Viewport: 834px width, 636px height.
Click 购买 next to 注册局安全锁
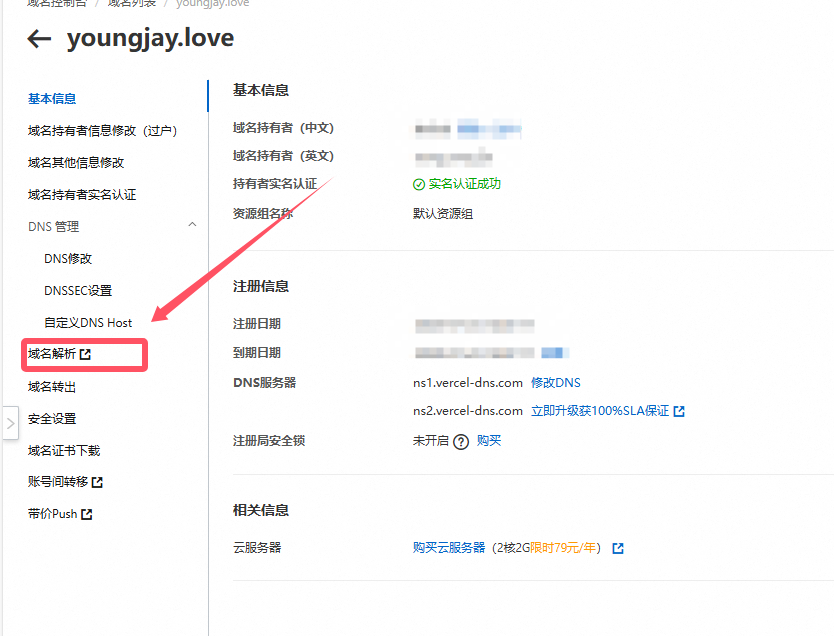(x=488, y=439)
